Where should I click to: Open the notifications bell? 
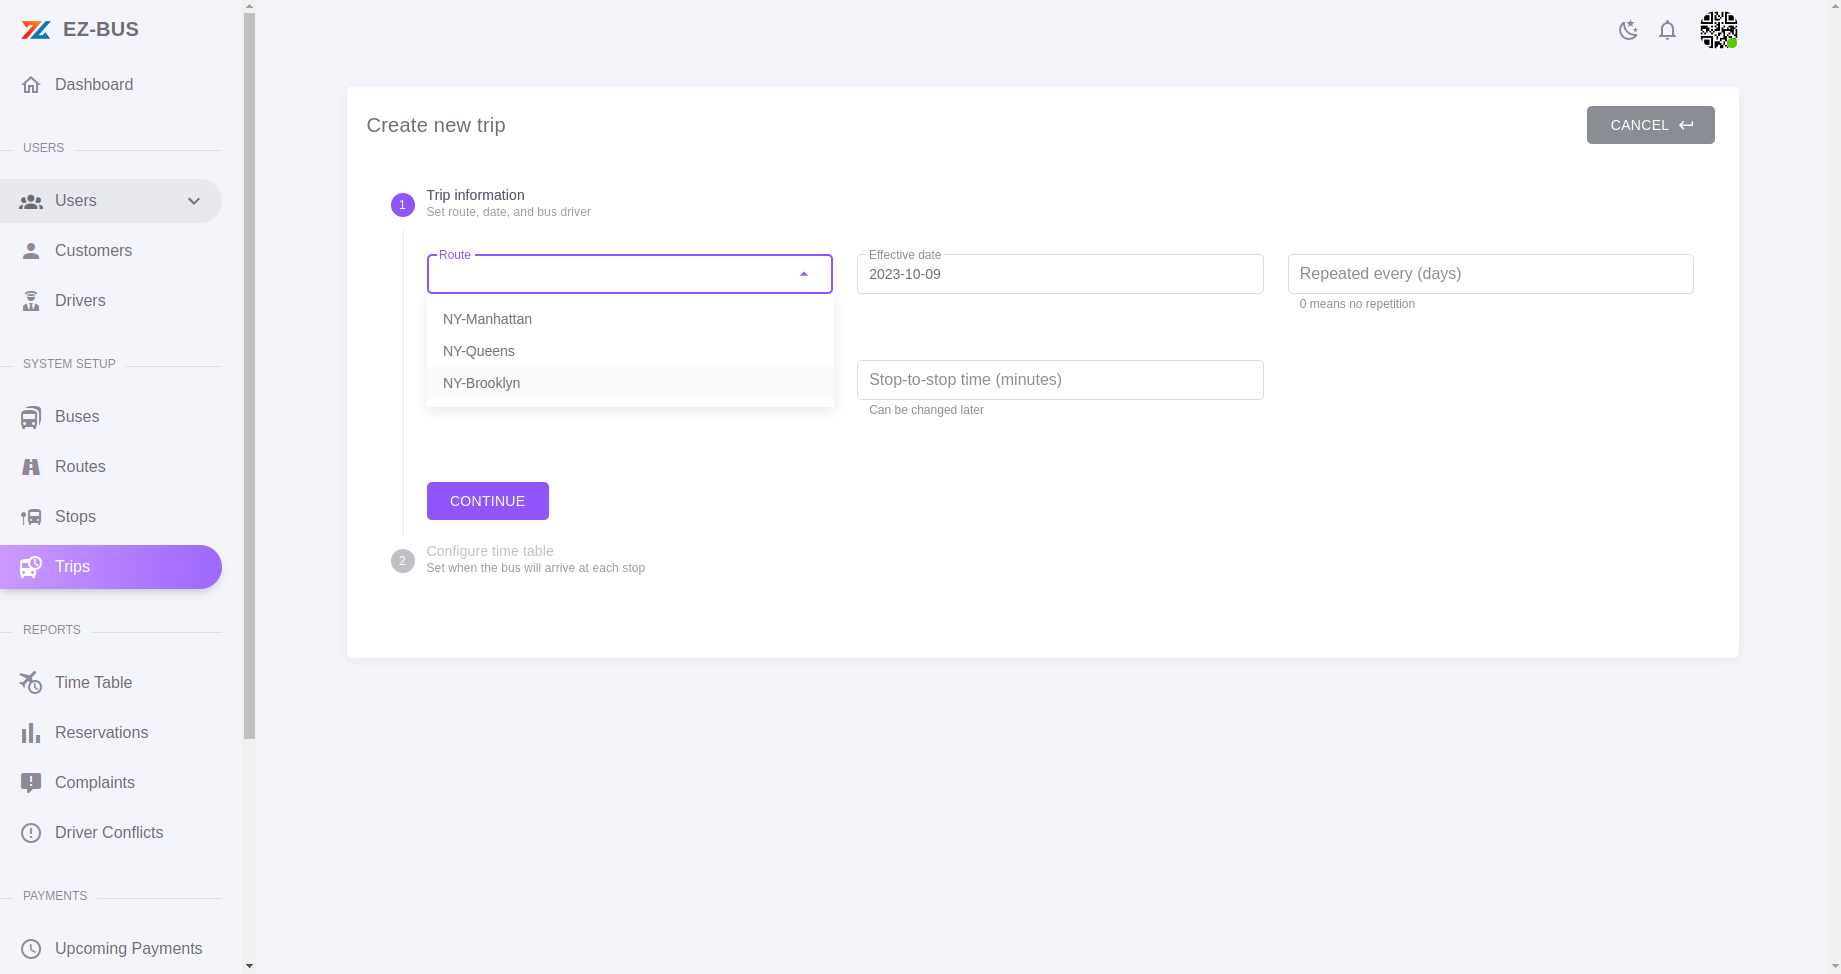1667,30
